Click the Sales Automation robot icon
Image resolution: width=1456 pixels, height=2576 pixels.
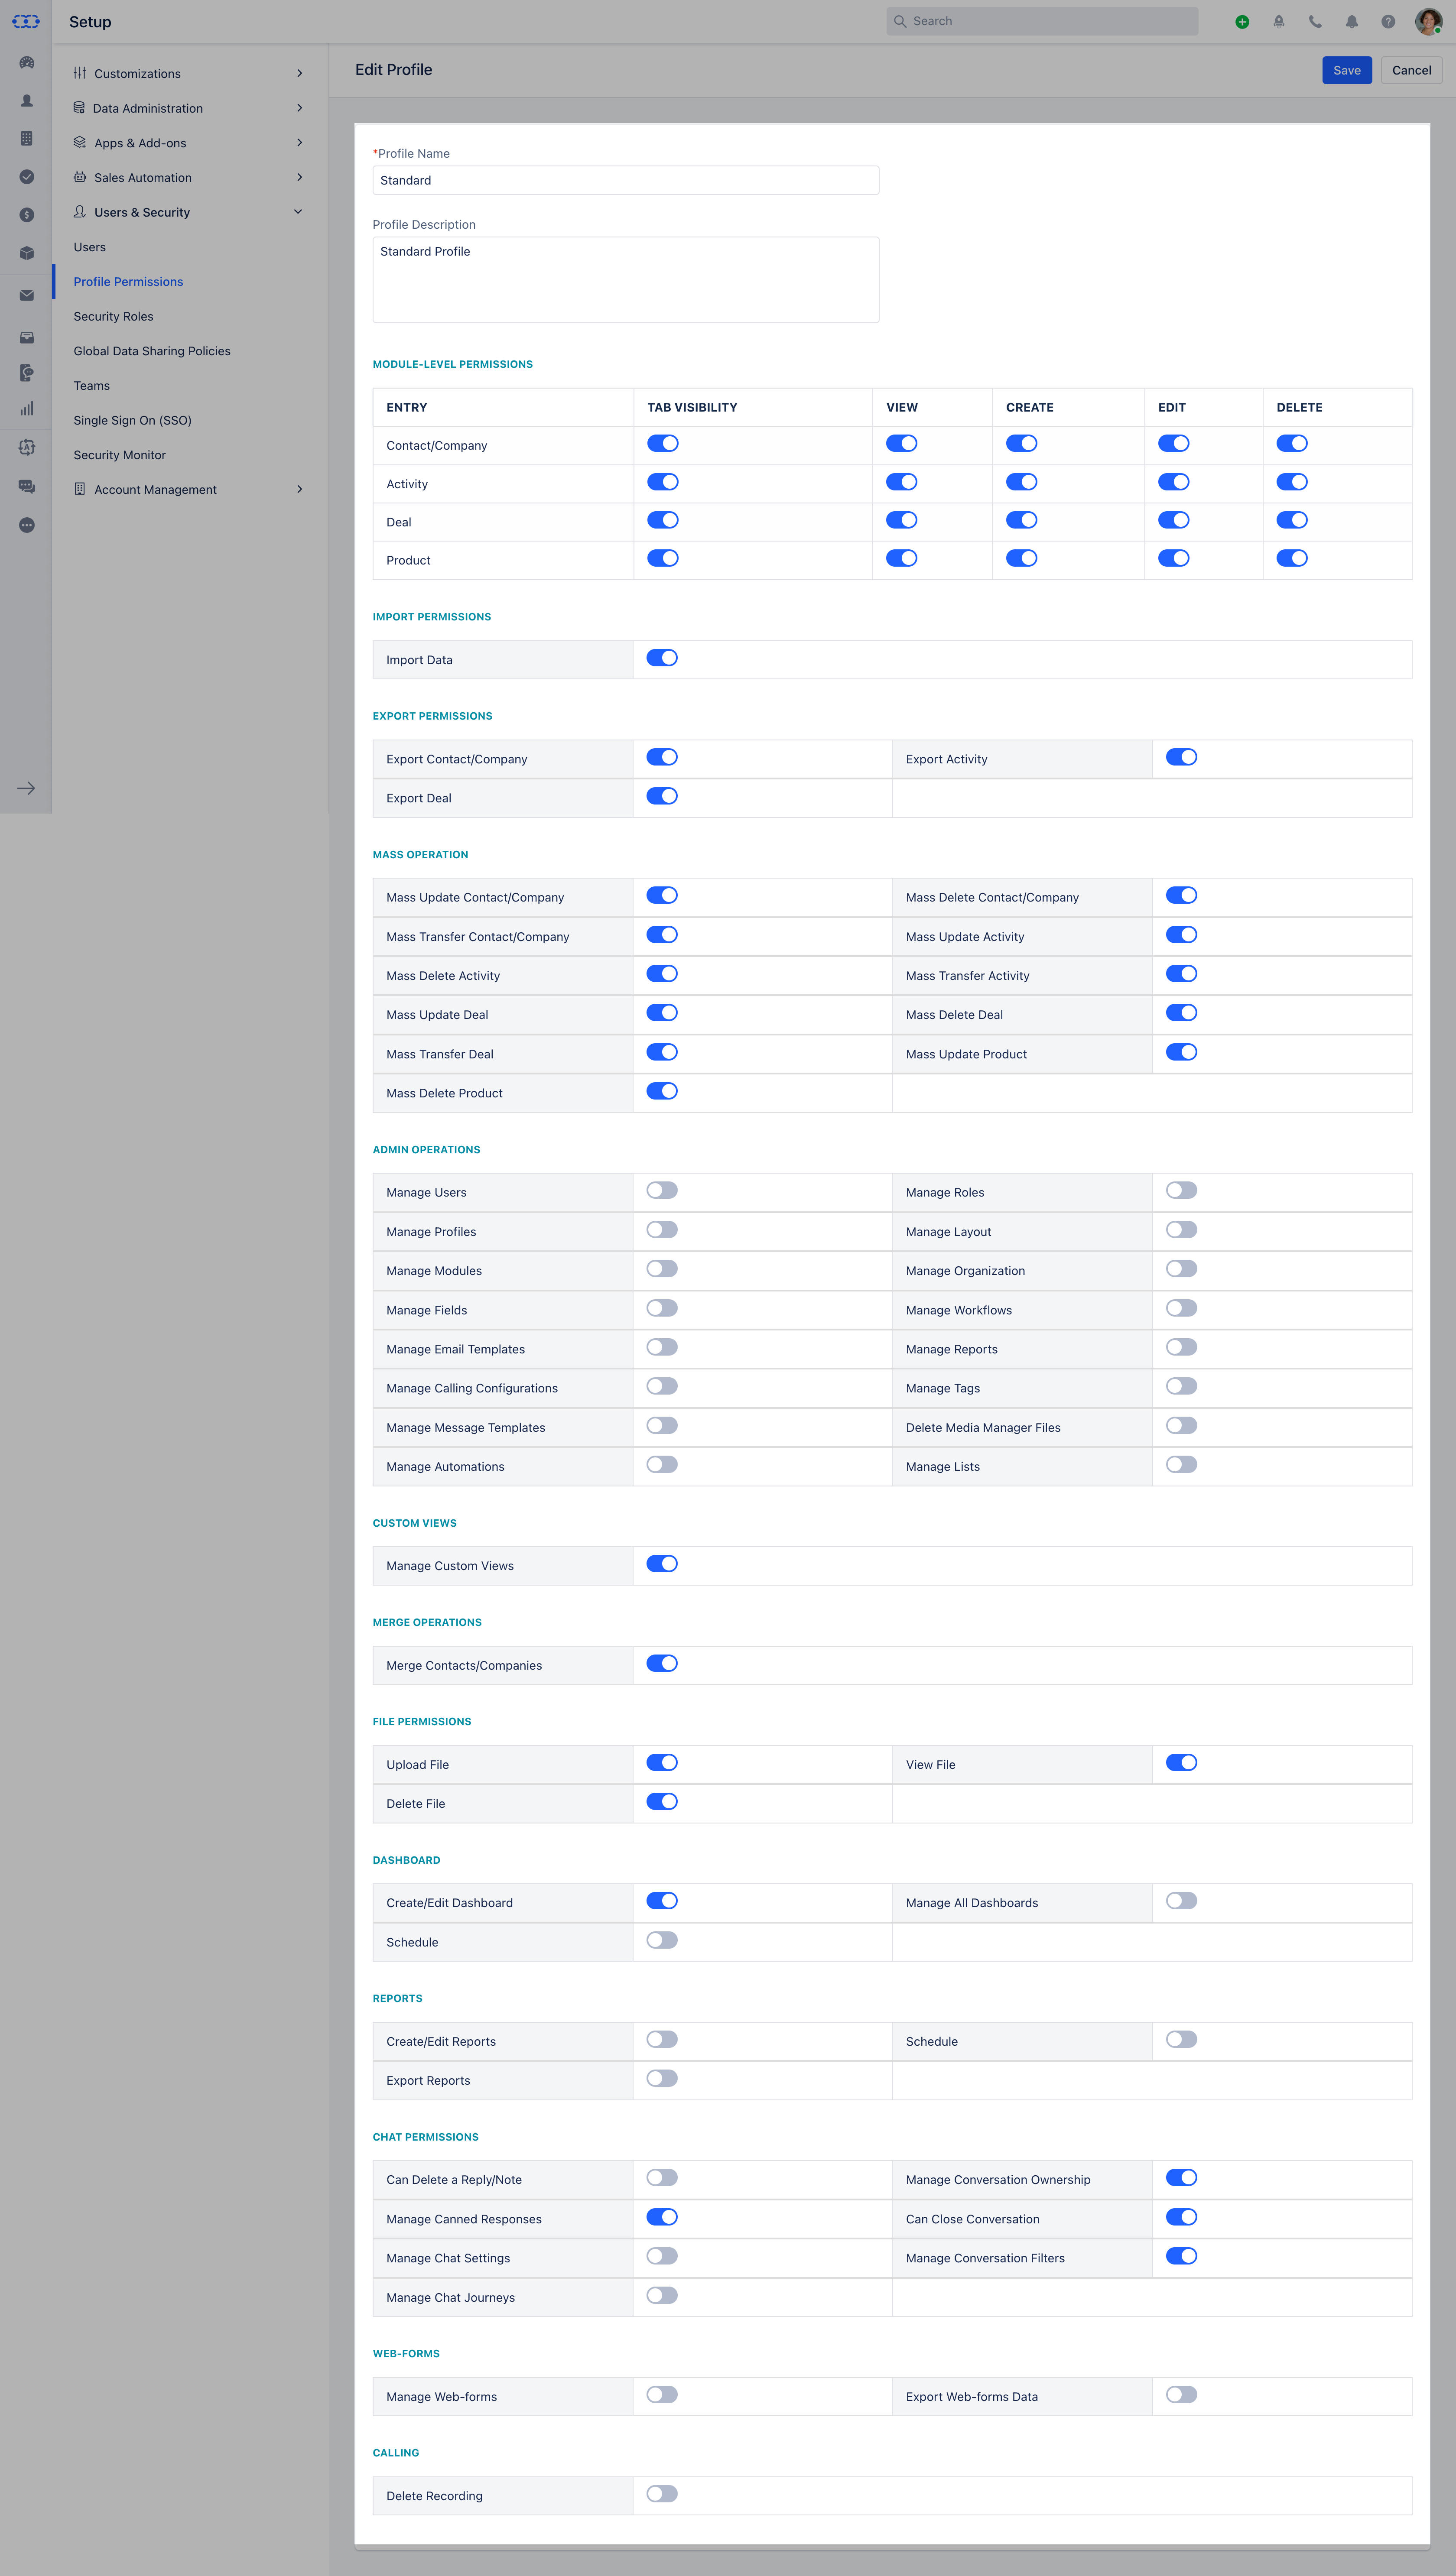pos(80,177)
